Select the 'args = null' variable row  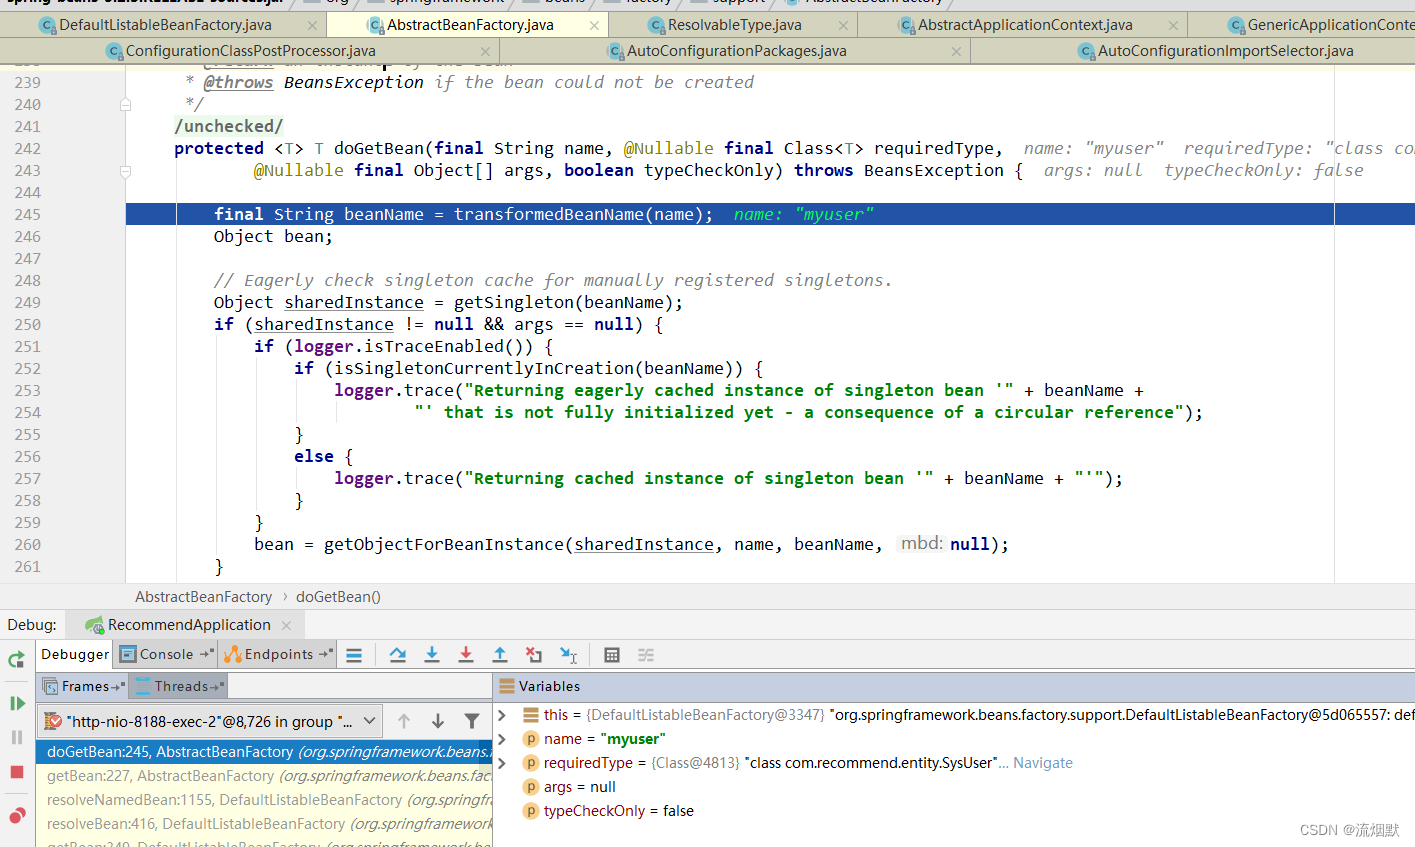pos(955,787)
